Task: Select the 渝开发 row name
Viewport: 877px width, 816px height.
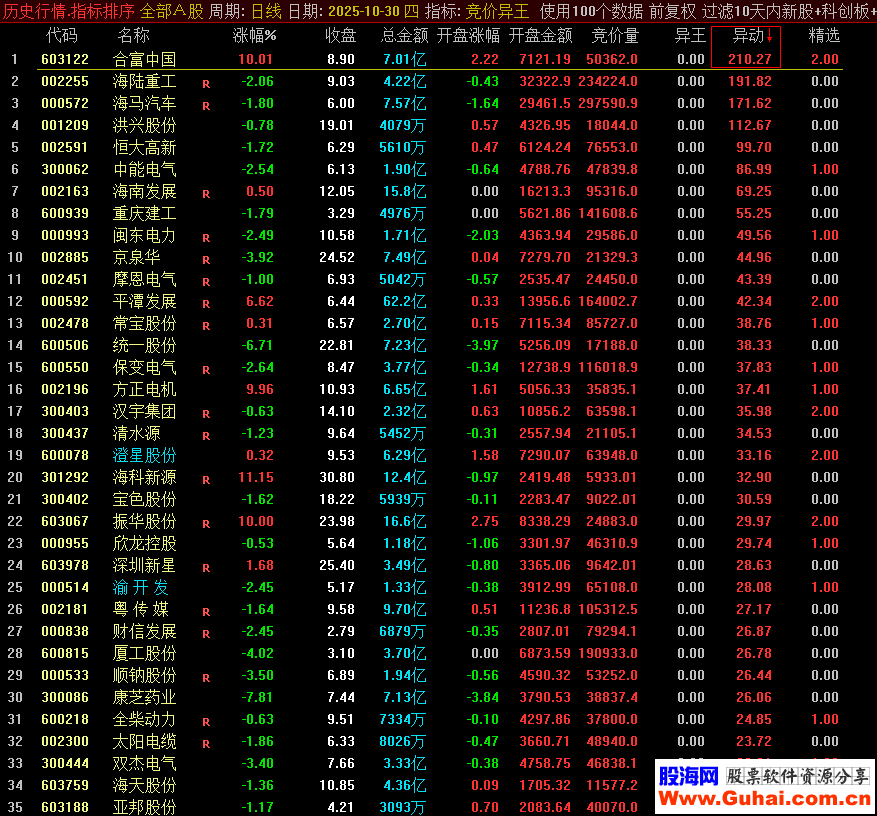Action: [141, 588]
